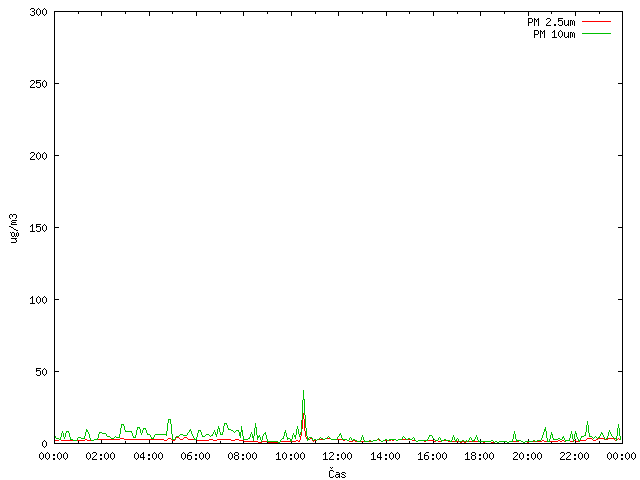Click the ug/m3 y-axis label
Screen dimensions: 640x480
coord(14,228)
